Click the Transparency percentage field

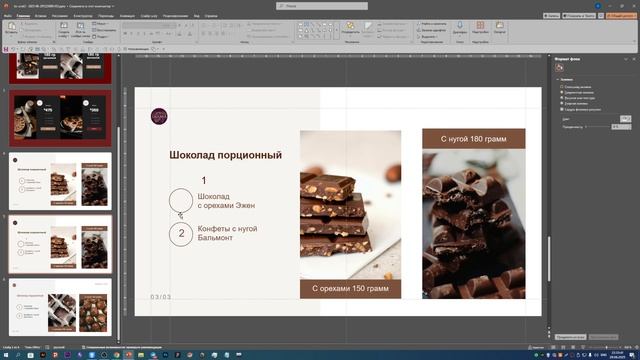pos(621,127)
